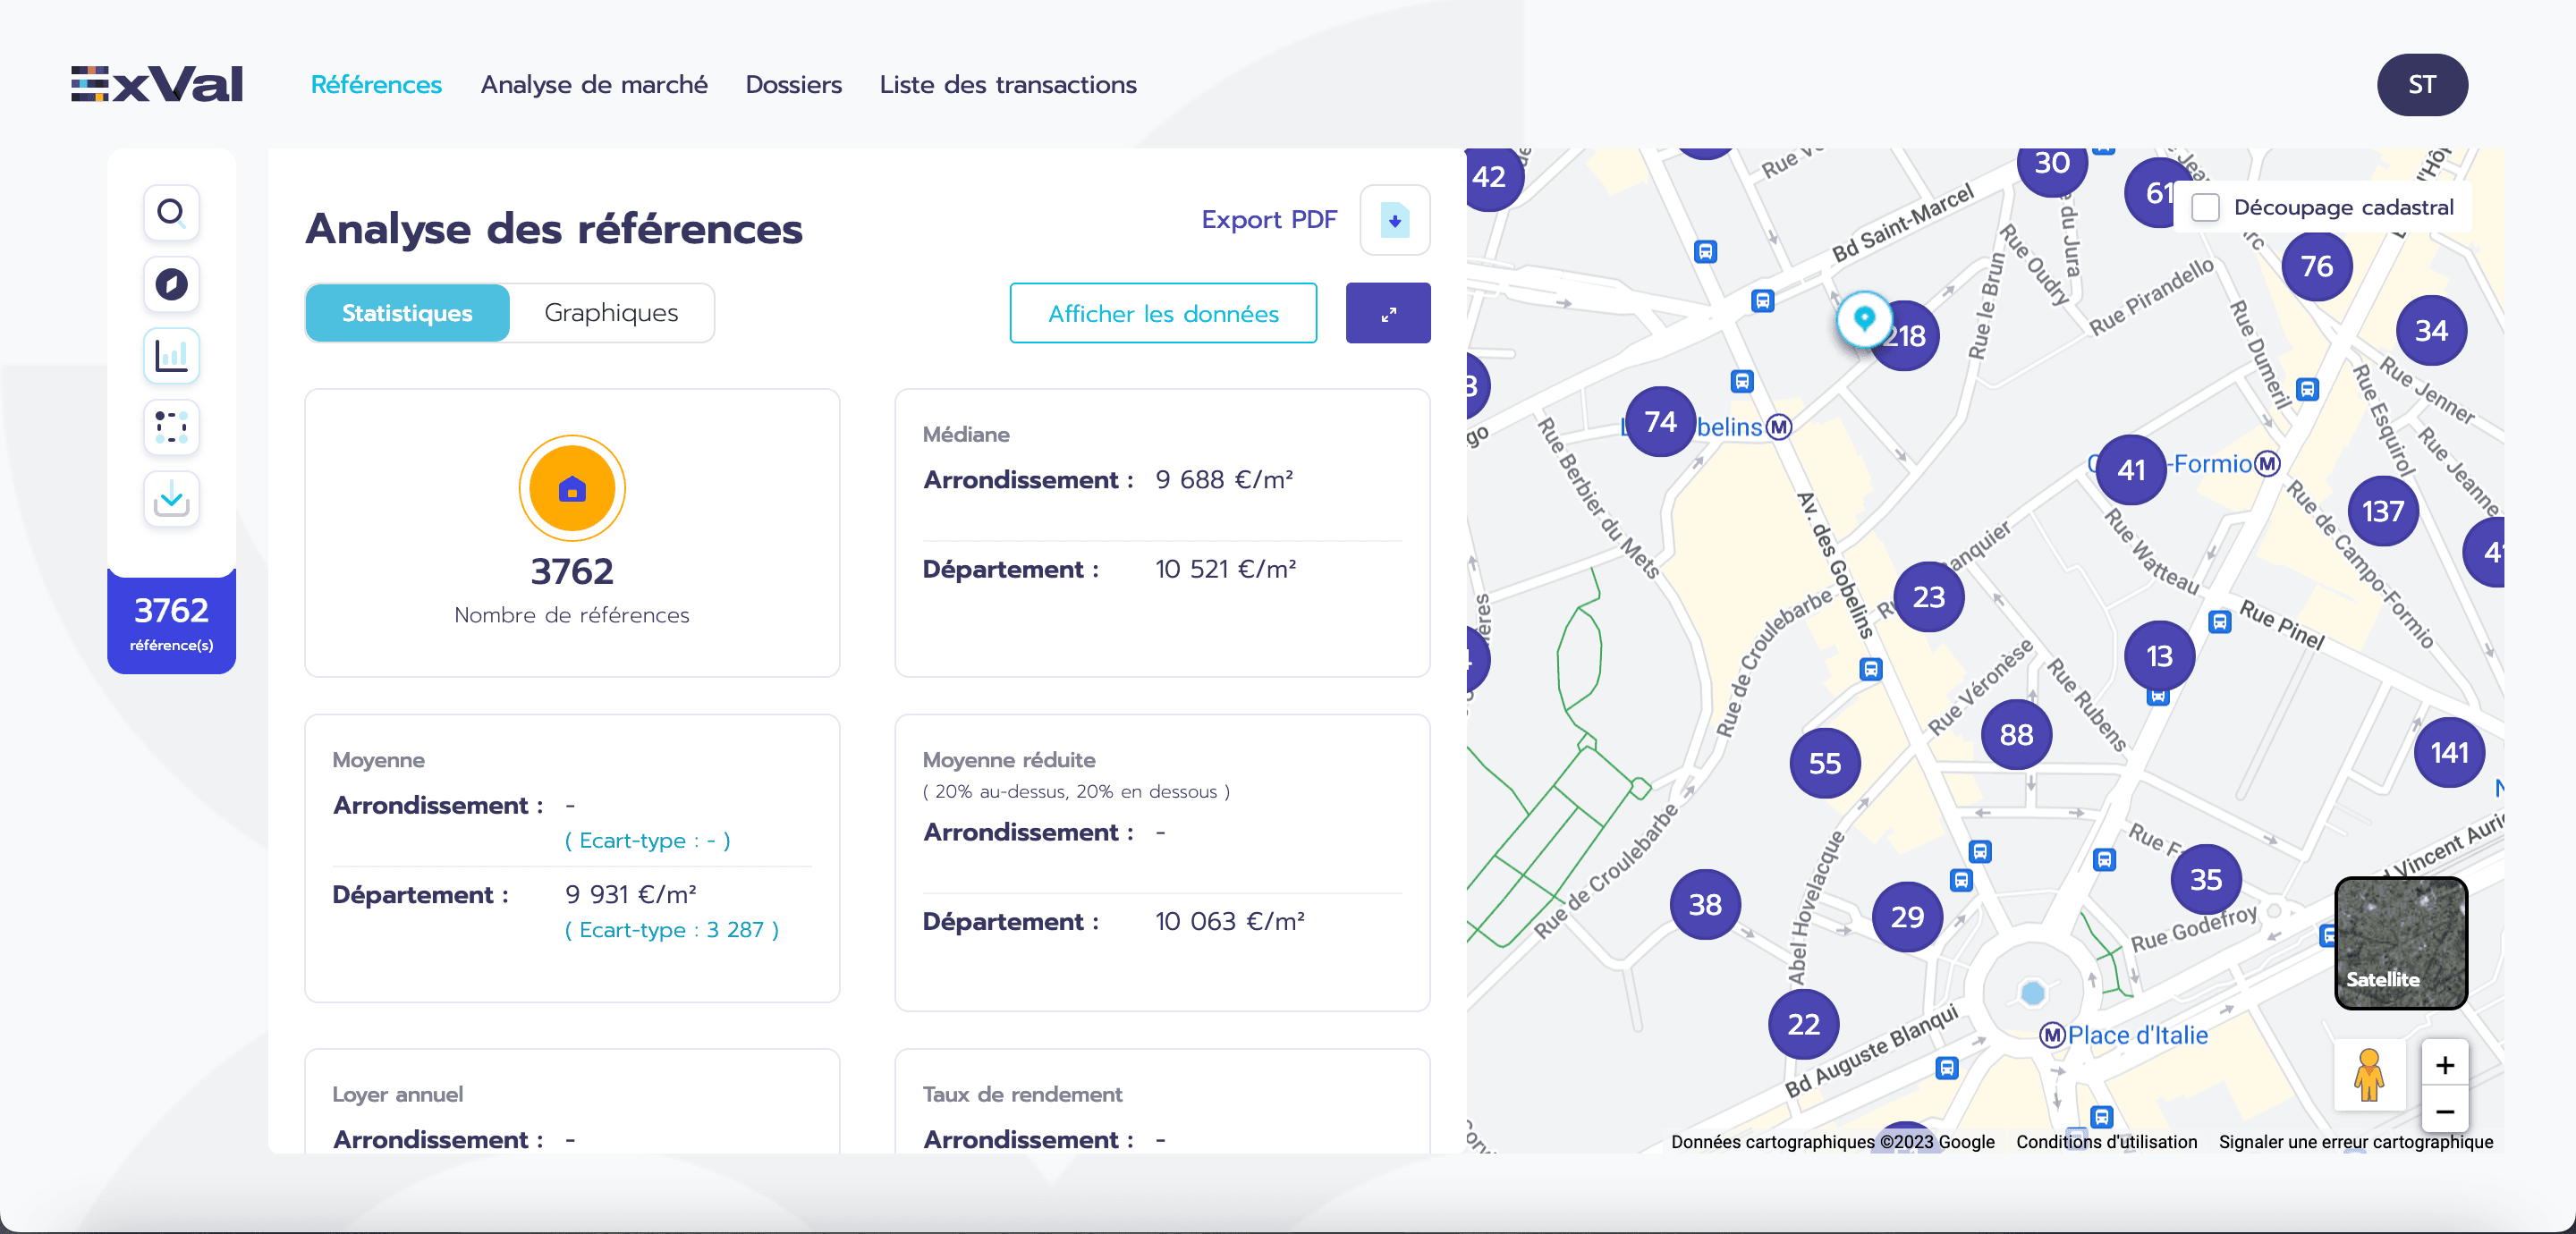The width and height of the screenshot is (2576, 1234).
Task: Click the download tray sidebar icon
Action: tap(171, 498)
